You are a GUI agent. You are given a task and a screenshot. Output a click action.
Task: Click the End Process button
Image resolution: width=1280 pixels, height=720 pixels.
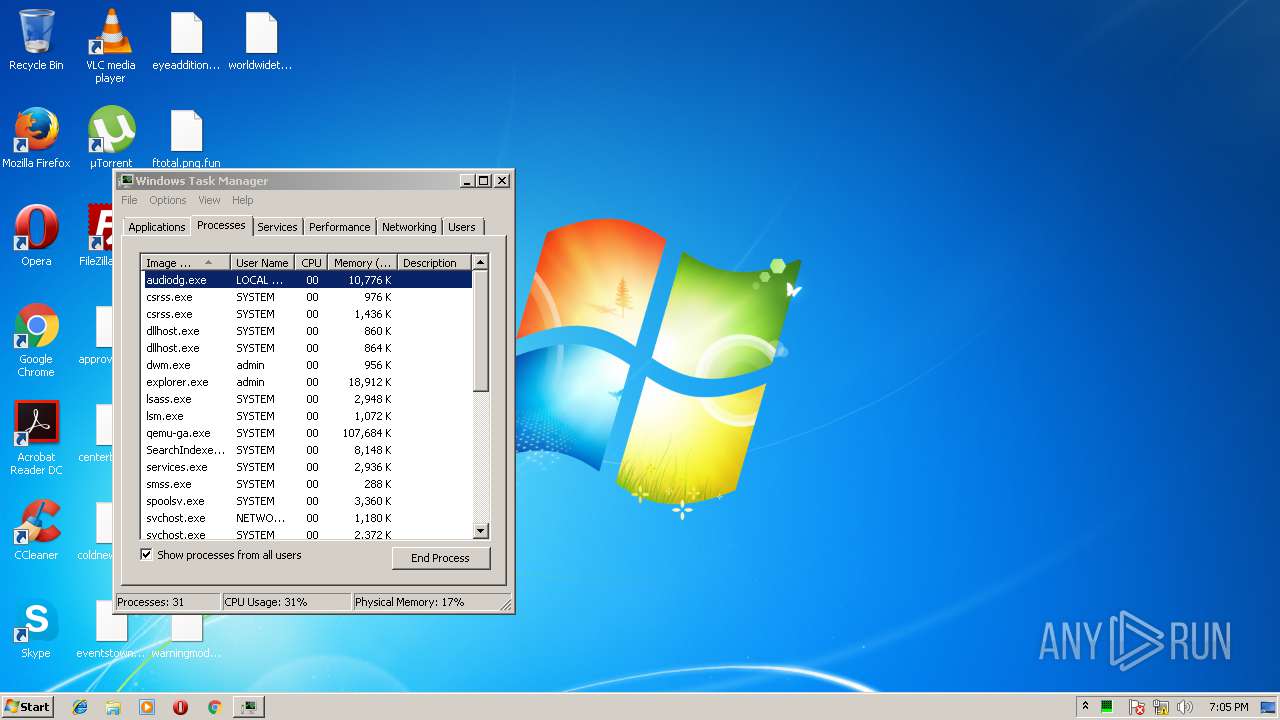tap(441, 558)
